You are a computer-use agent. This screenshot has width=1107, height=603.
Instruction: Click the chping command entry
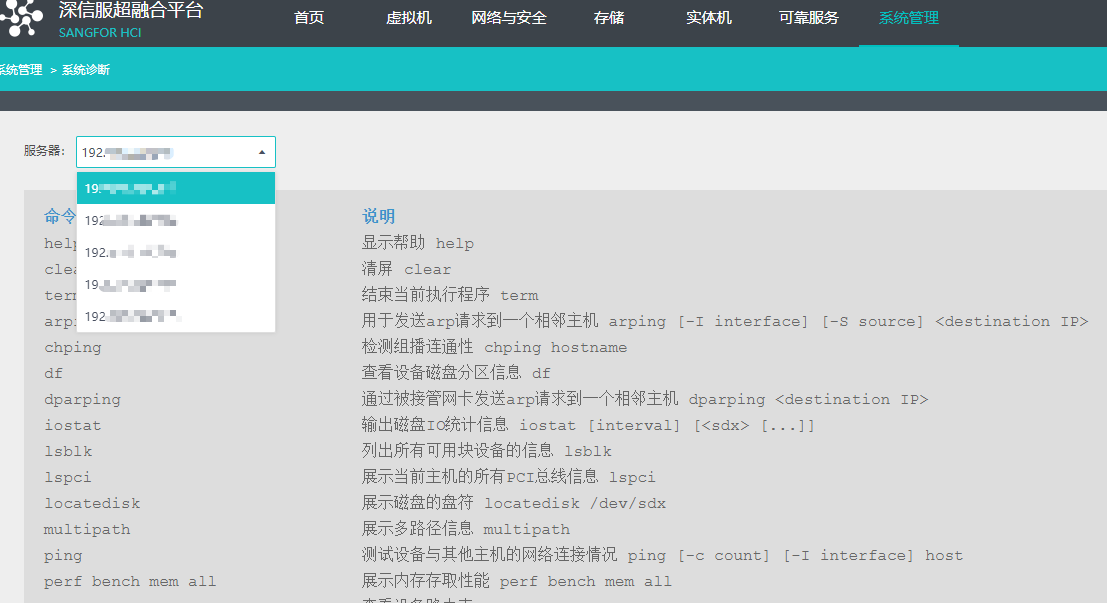72,348
